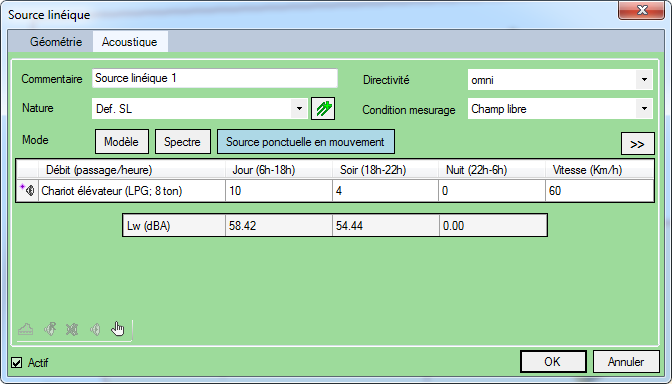Viewport: 672px width, 384px height.
Task: Click the Jour (6h-18h) column header
Action: (x=279, y=170)
